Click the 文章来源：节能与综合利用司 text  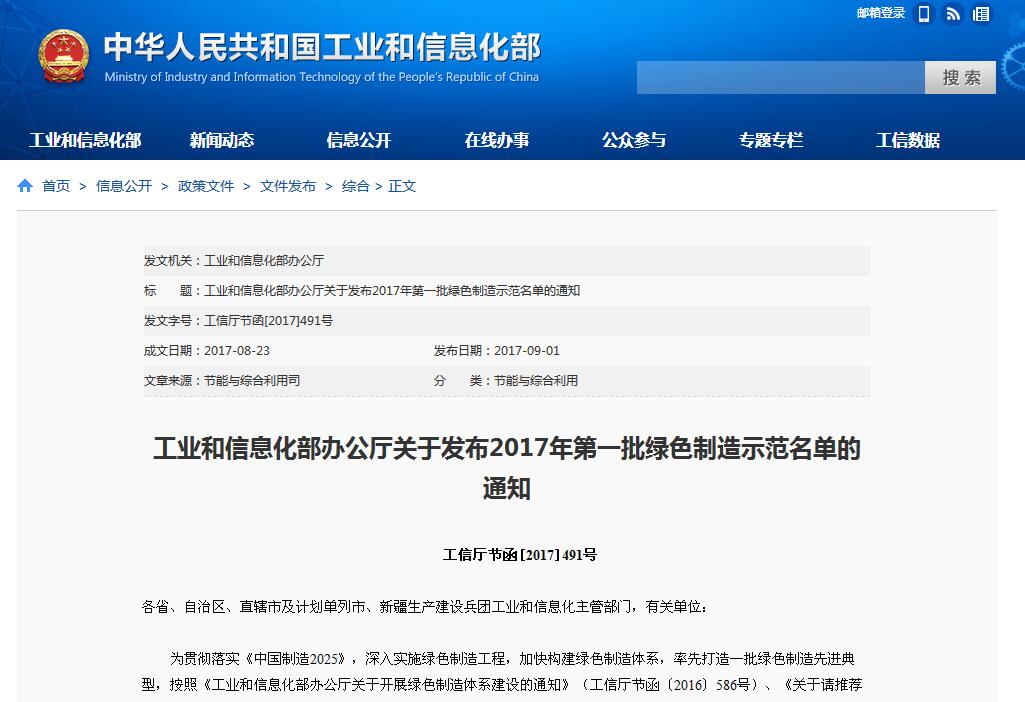[222, 381]
